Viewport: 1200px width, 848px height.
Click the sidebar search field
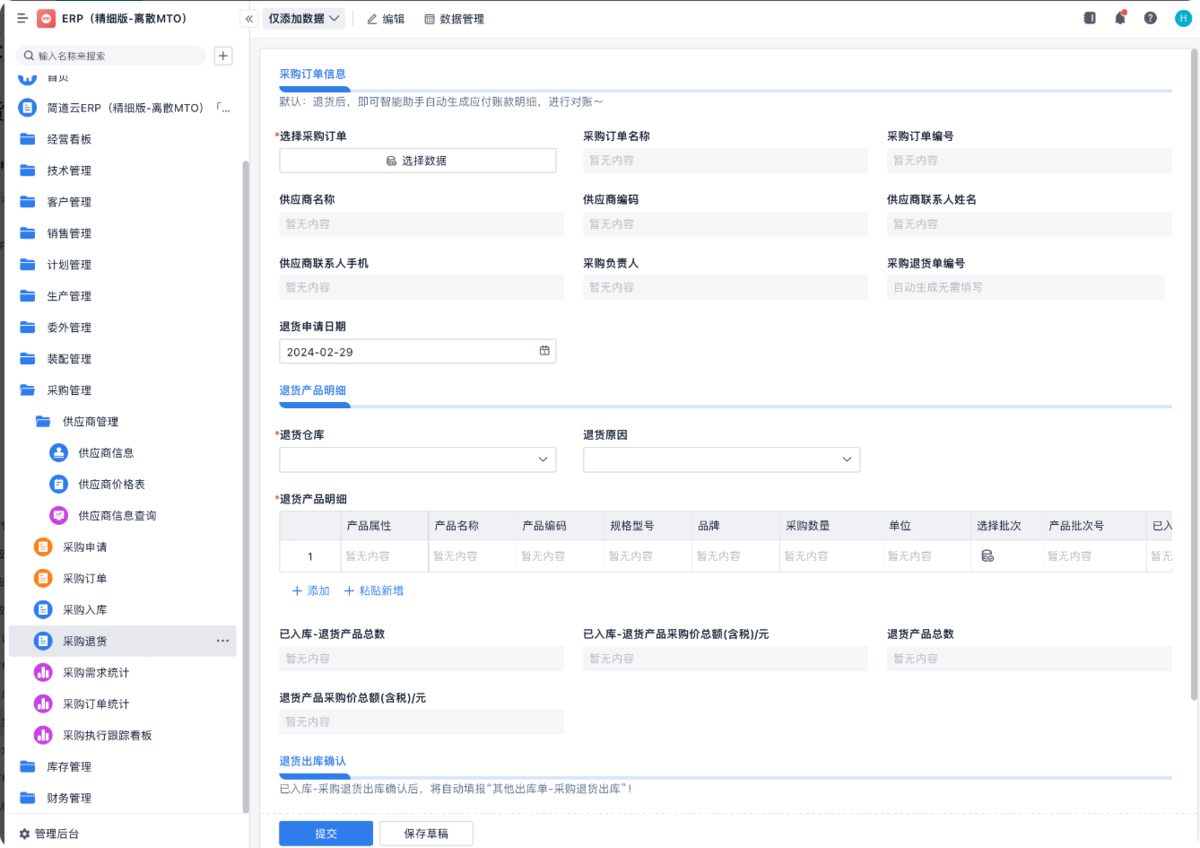(111, 56)
